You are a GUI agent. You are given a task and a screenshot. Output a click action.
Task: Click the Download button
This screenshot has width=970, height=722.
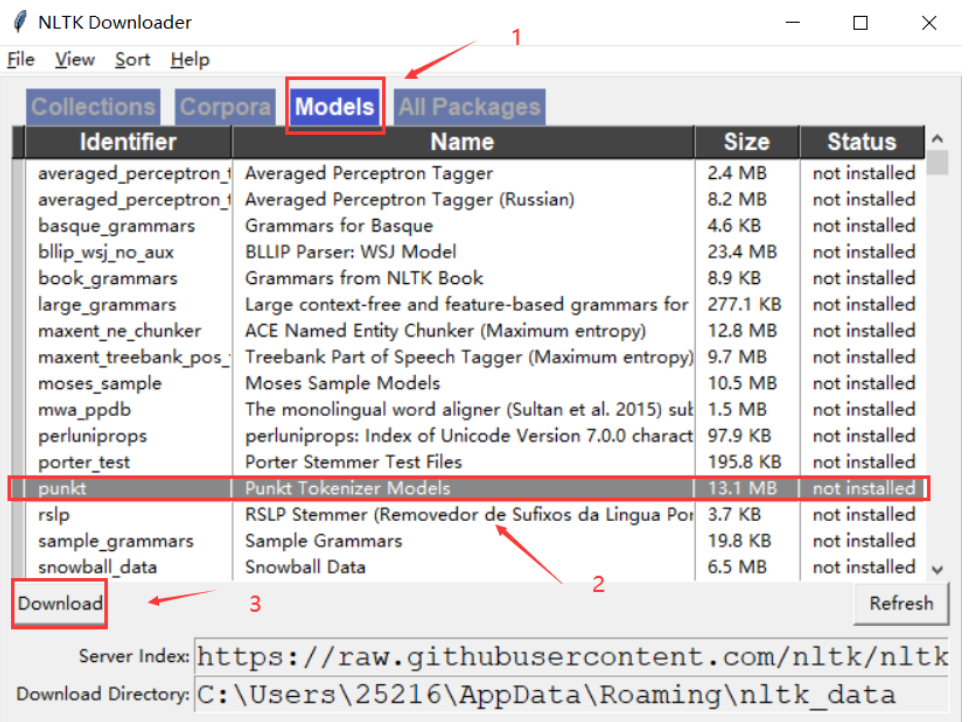pos(60,603)
